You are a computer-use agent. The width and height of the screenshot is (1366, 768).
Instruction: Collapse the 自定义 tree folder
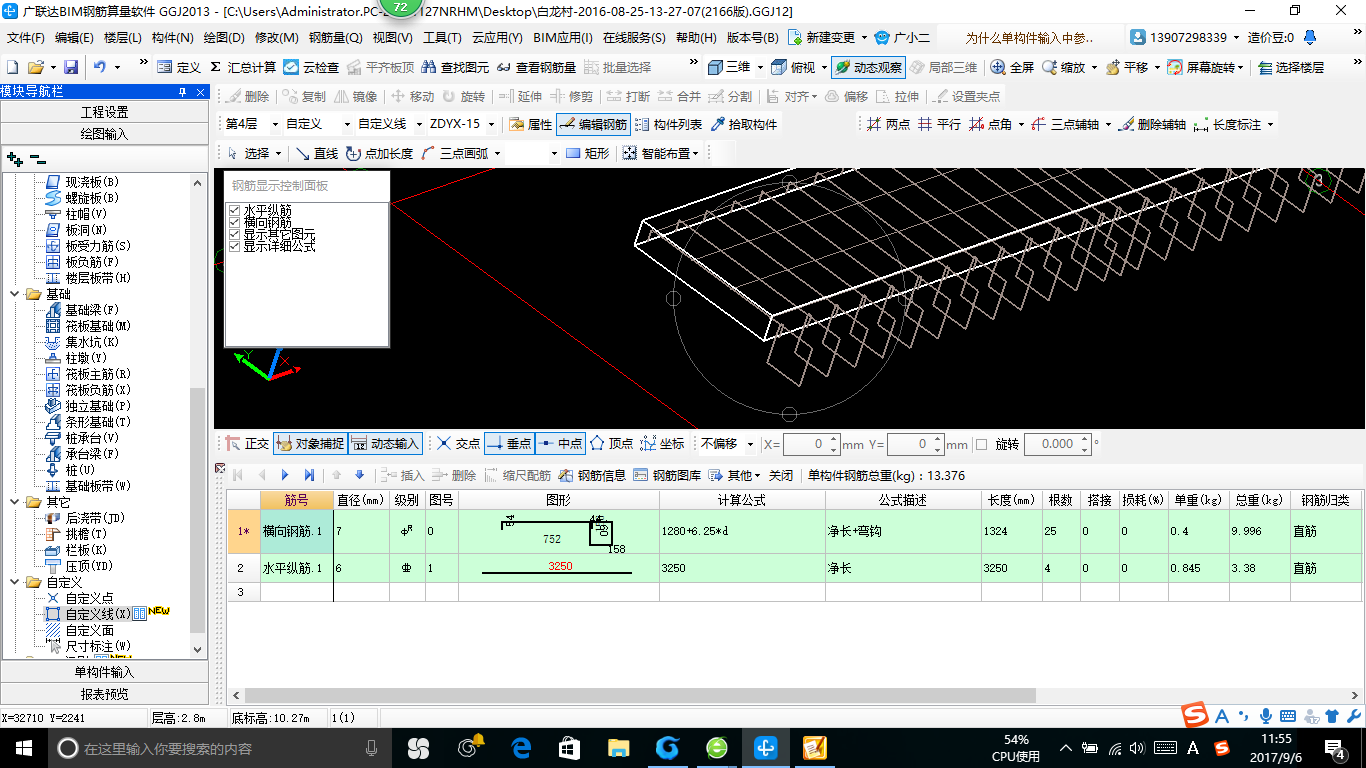(x=16, y=582)
